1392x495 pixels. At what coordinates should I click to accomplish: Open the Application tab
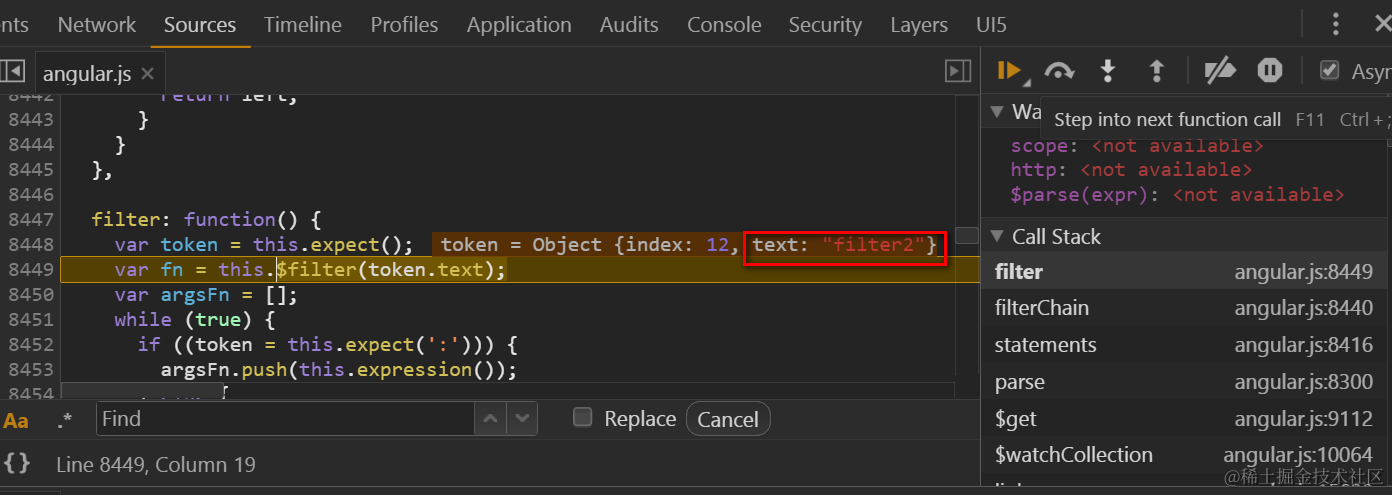[x=519, y=24]
